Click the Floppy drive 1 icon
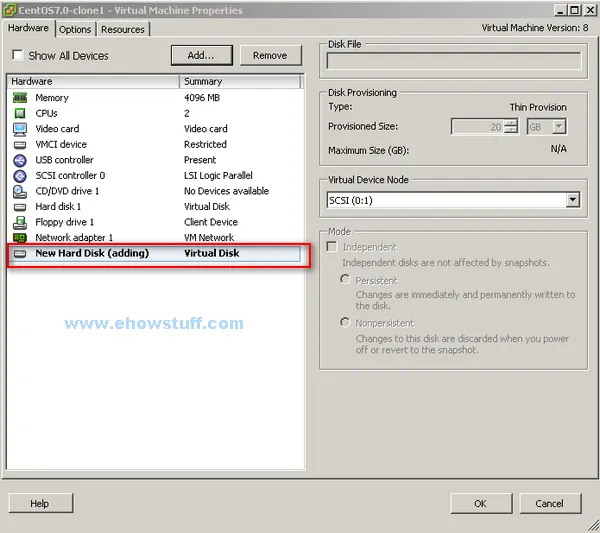Screen dimensions: 600x533 [20, 222]
